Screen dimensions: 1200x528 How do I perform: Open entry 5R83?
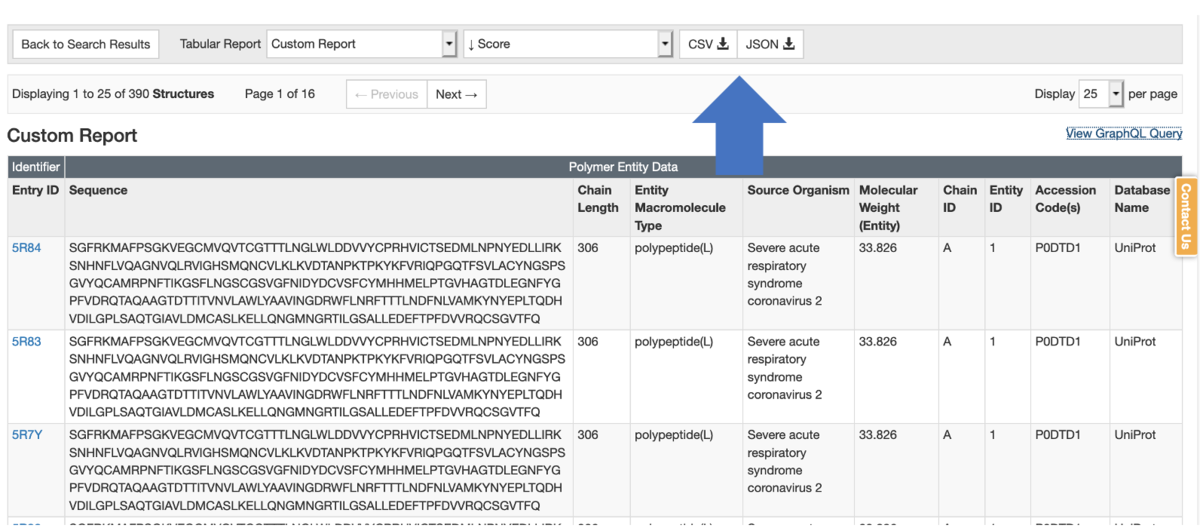point(26,342)
